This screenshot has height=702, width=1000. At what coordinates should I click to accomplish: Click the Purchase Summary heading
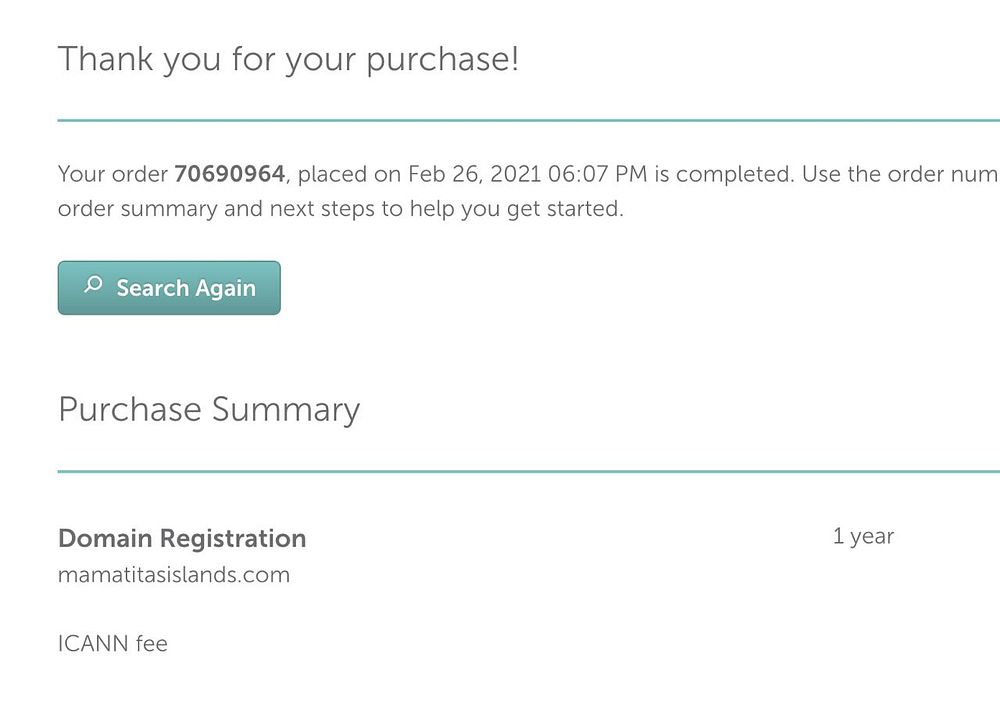point(209,410)
